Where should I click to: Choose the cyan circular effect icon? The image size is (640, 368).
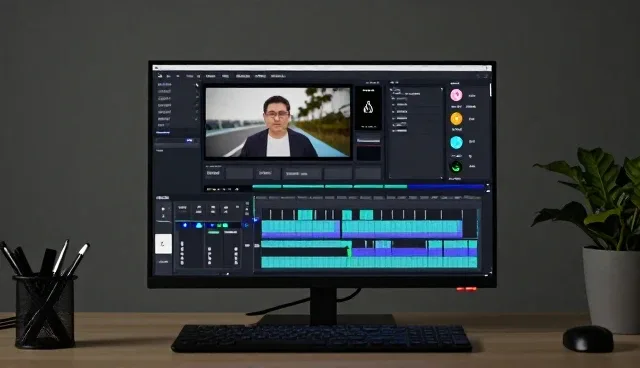click(x=456, y=142)
